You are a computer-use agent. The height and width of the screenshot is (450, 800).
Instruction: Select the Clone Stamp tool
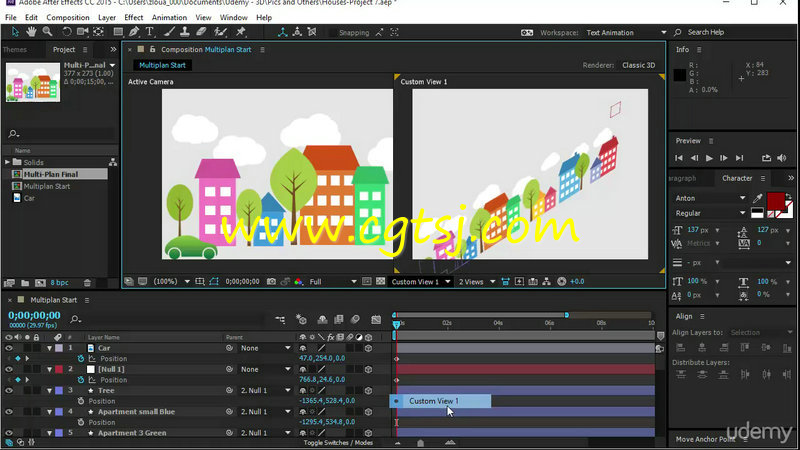coord(185,32)
